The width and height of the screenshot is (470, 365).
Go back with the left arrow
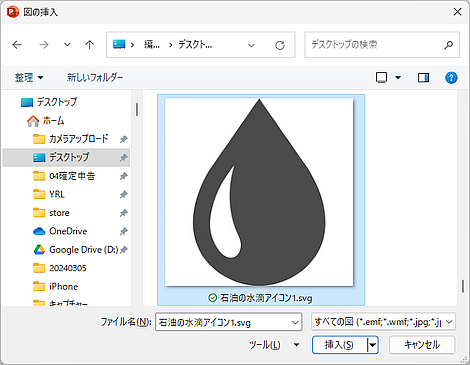[x=17, y=45]
